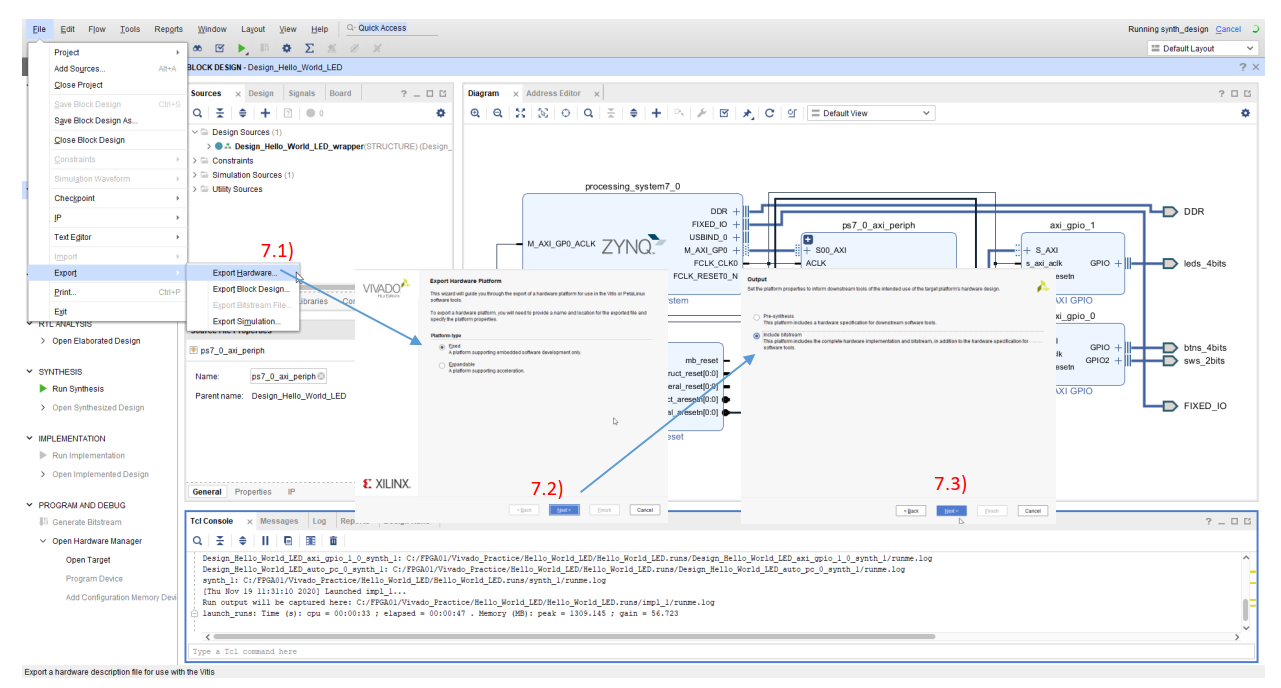Click Generate Bitstream in Flow Navigator
This screenshot has width=1281, height=688.
coord(86,523)
